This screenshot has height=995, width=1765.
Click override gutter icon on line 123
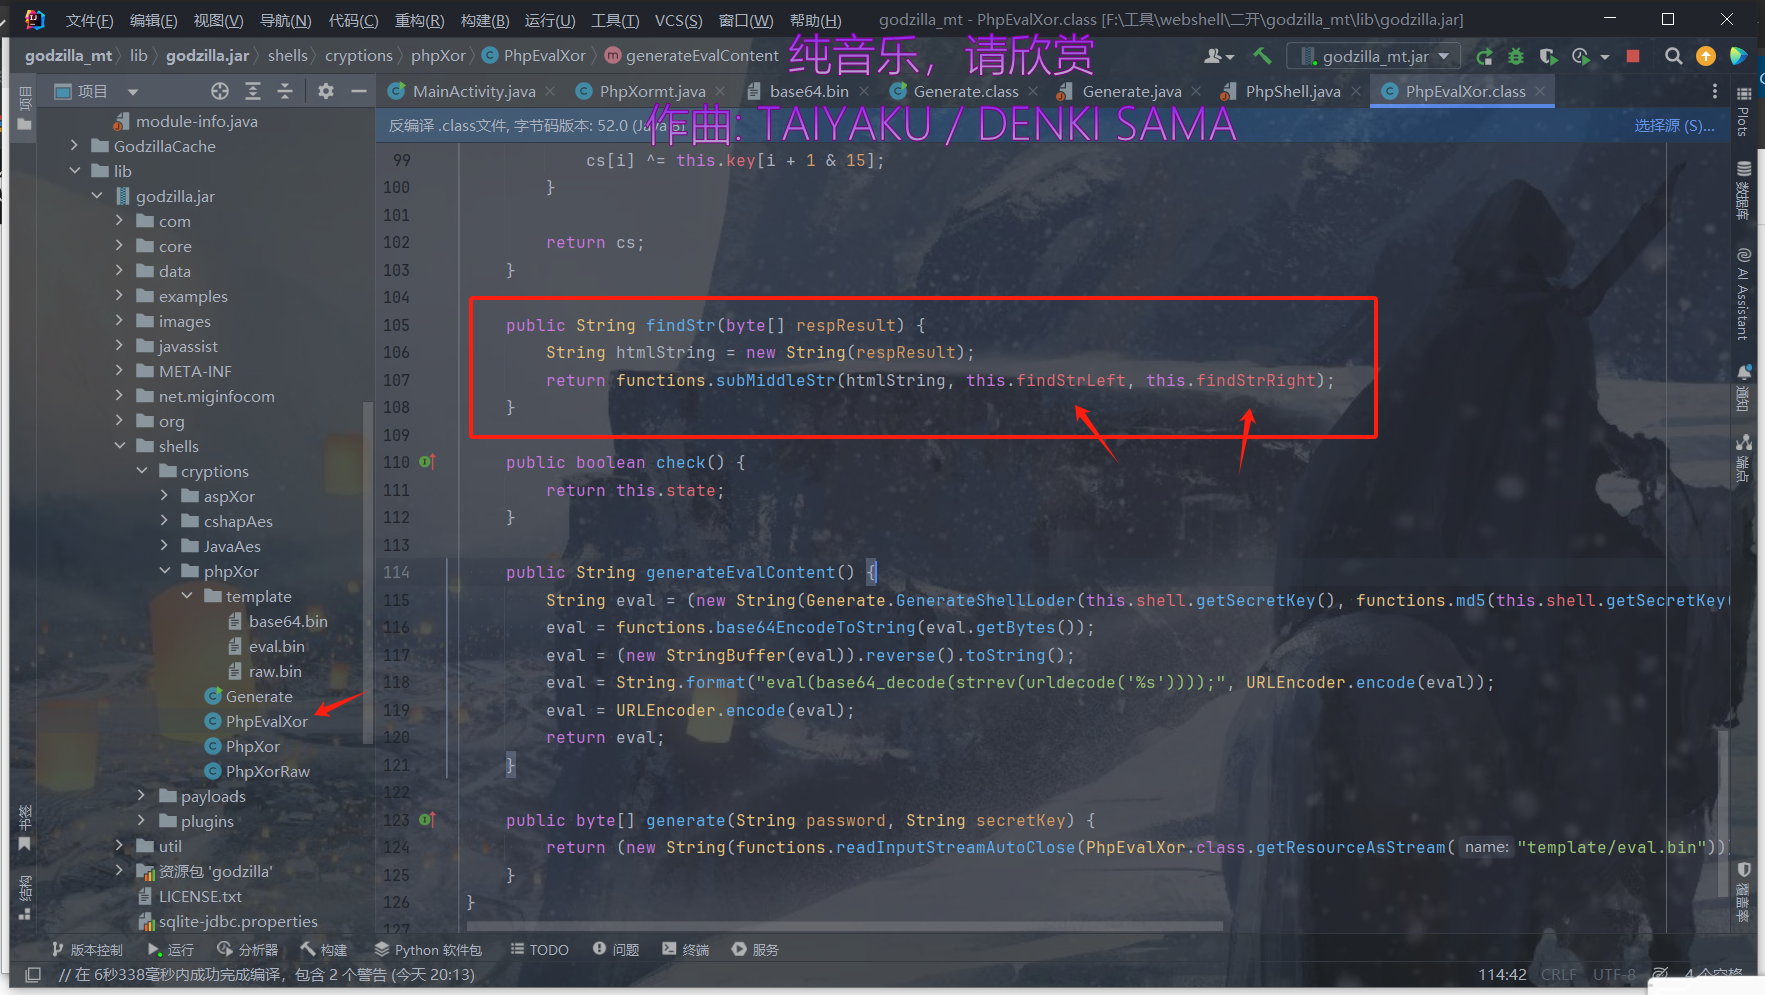pyautogui.click(x=427, y=820)
